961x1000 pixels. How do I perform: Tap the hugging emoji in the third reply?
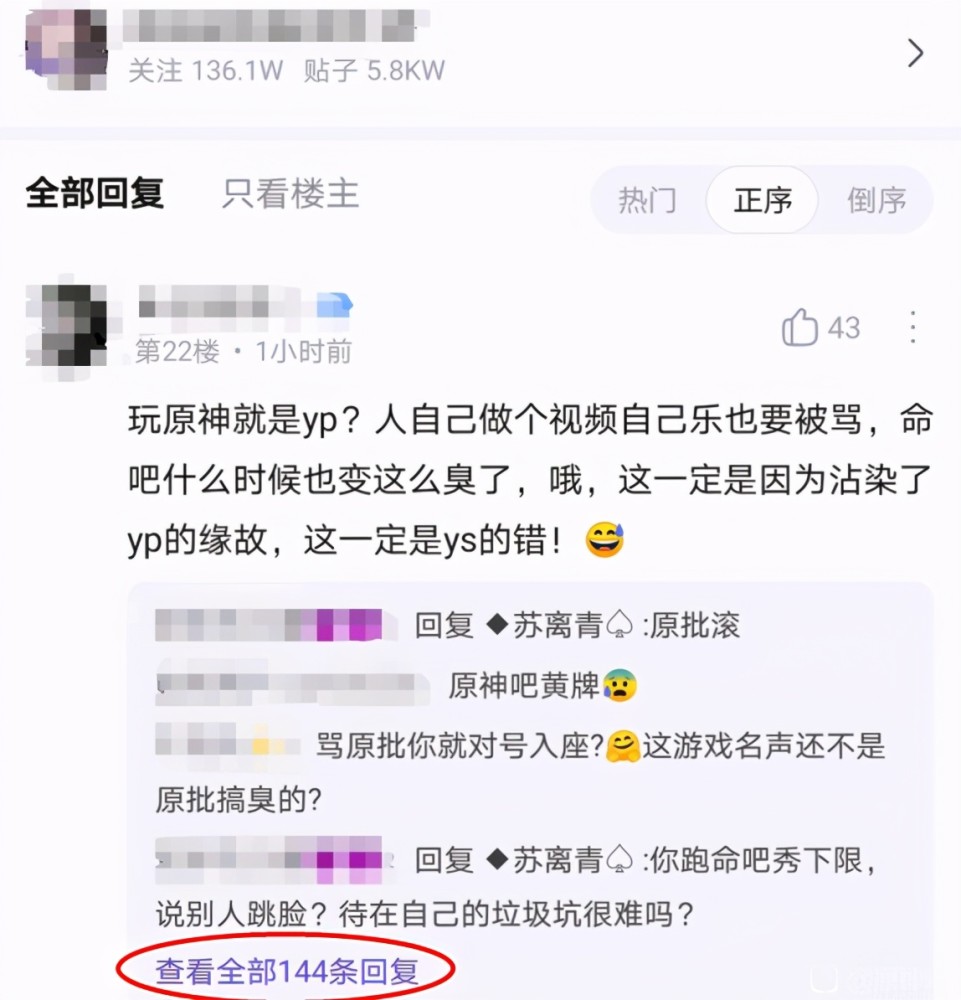click(623, 746)
